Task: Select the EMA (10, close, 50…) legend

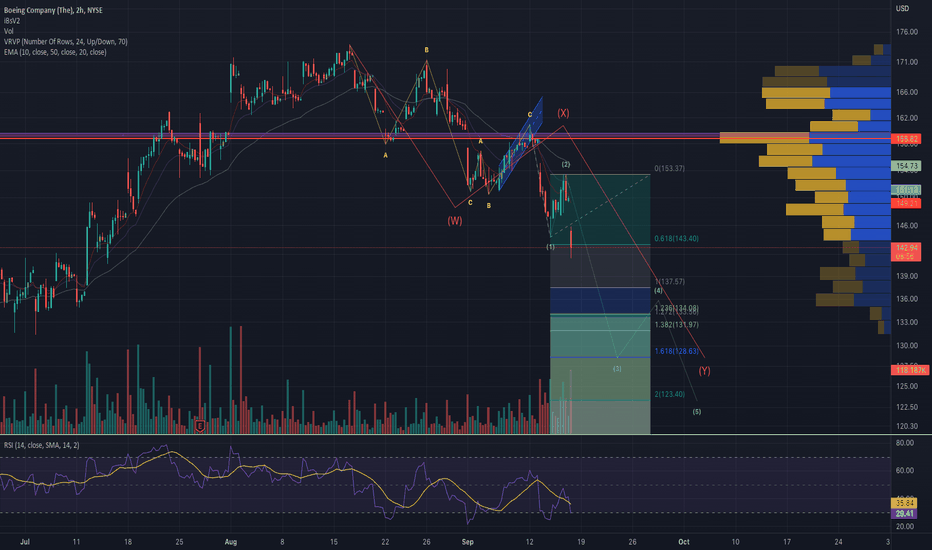Action: pos(55,52)
